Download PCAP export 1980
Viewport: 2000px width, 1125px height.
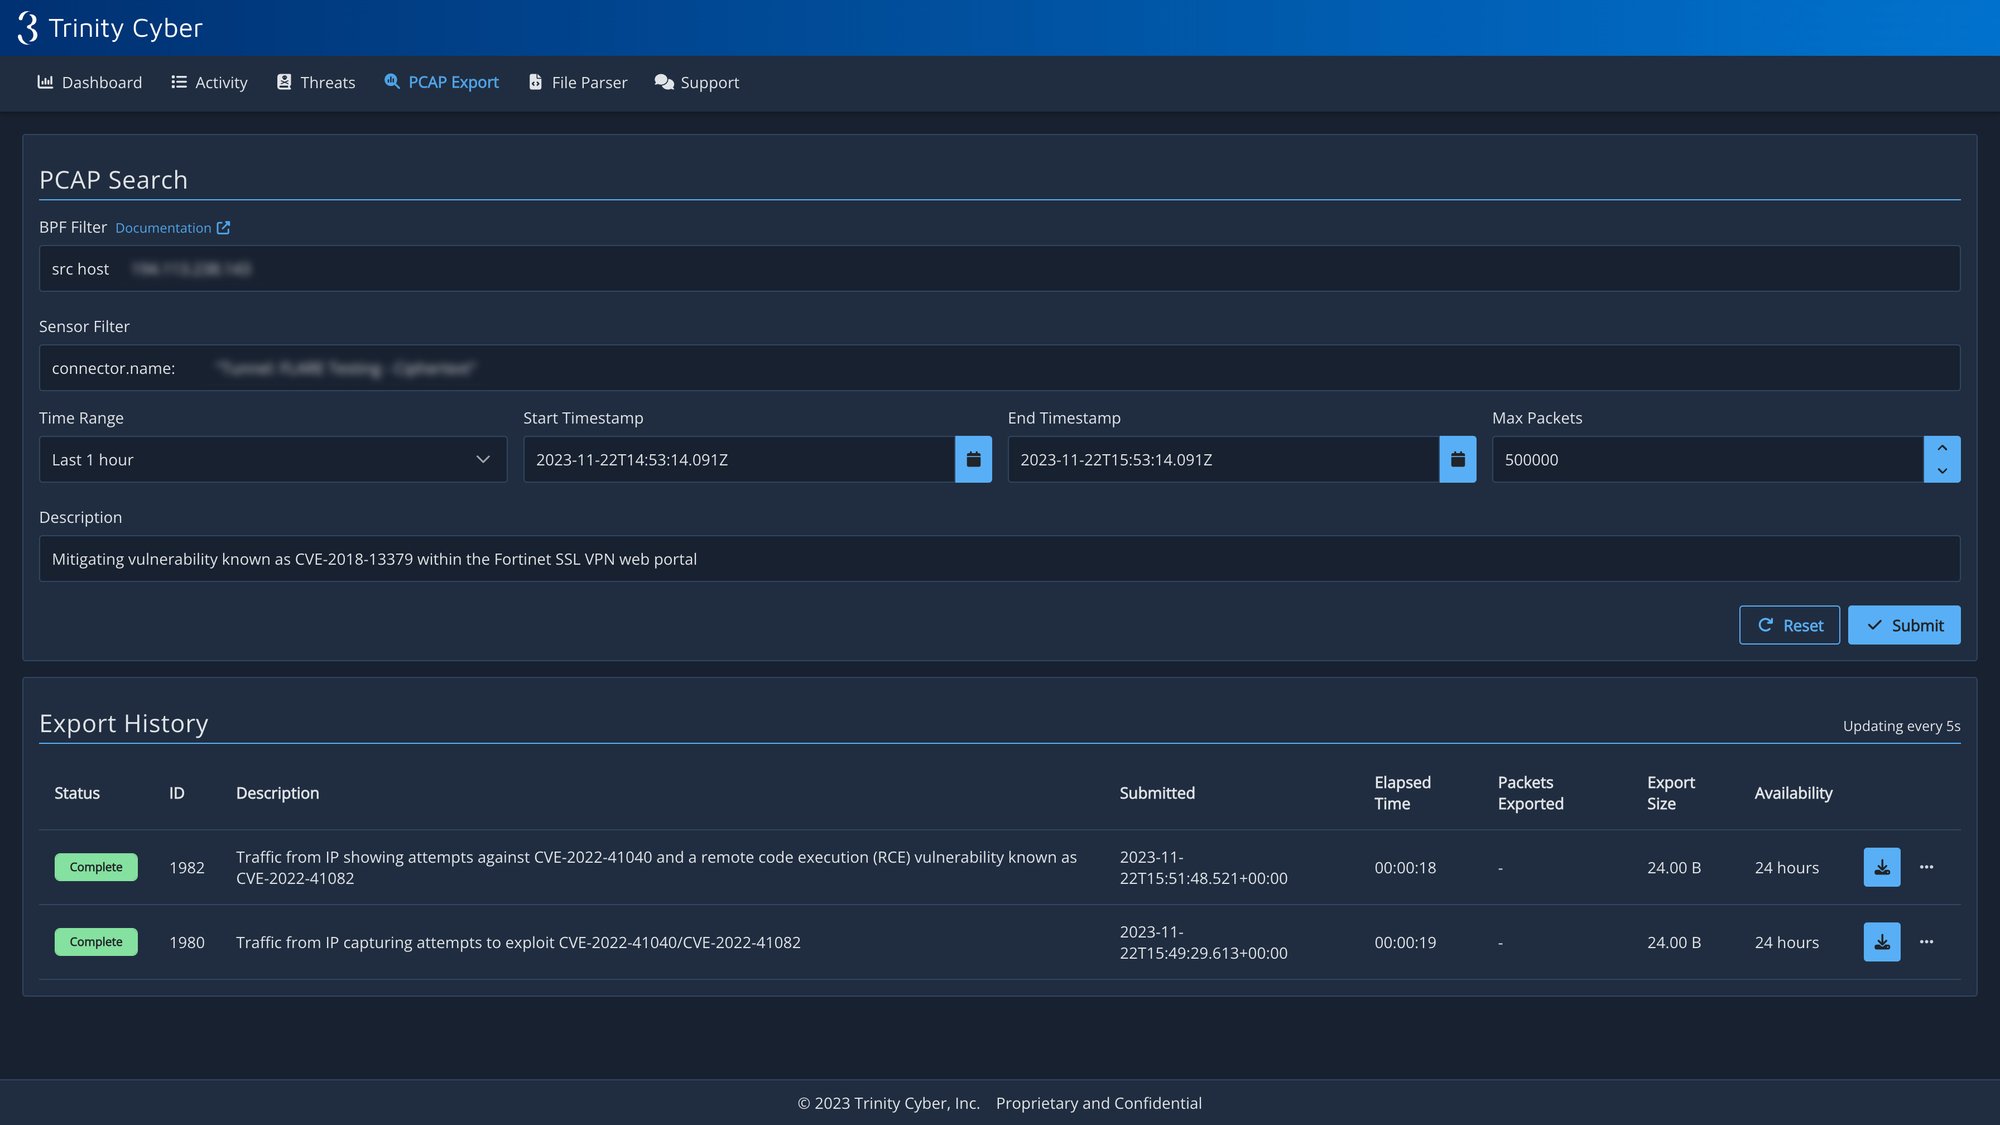(x=1882, y=942)
